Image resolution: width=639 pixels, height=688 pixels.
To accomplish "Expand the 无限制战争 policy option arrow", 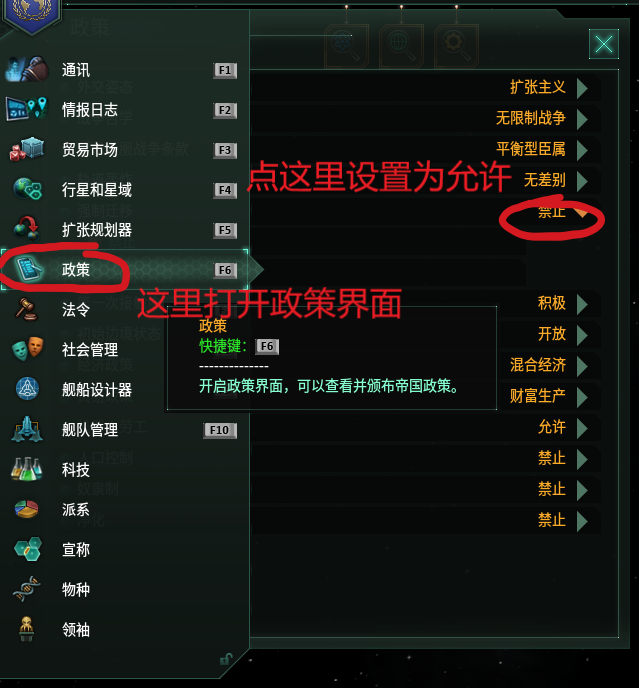I will click(x=582, y=119).
